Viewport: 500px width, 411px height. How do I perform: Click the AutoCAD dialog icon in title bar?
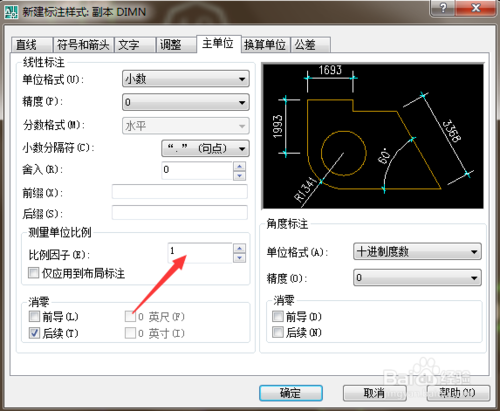(11, 11)
